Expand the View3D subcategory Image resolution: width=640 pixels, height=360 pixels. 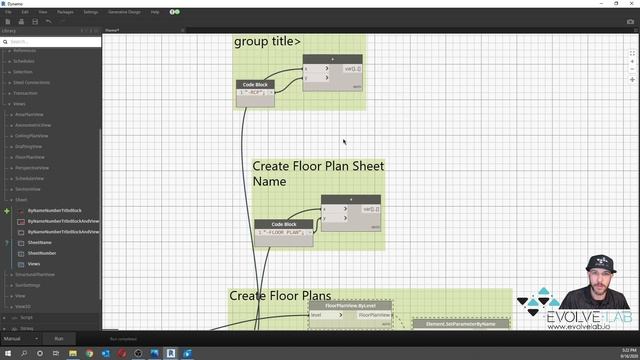pos(23,307)
